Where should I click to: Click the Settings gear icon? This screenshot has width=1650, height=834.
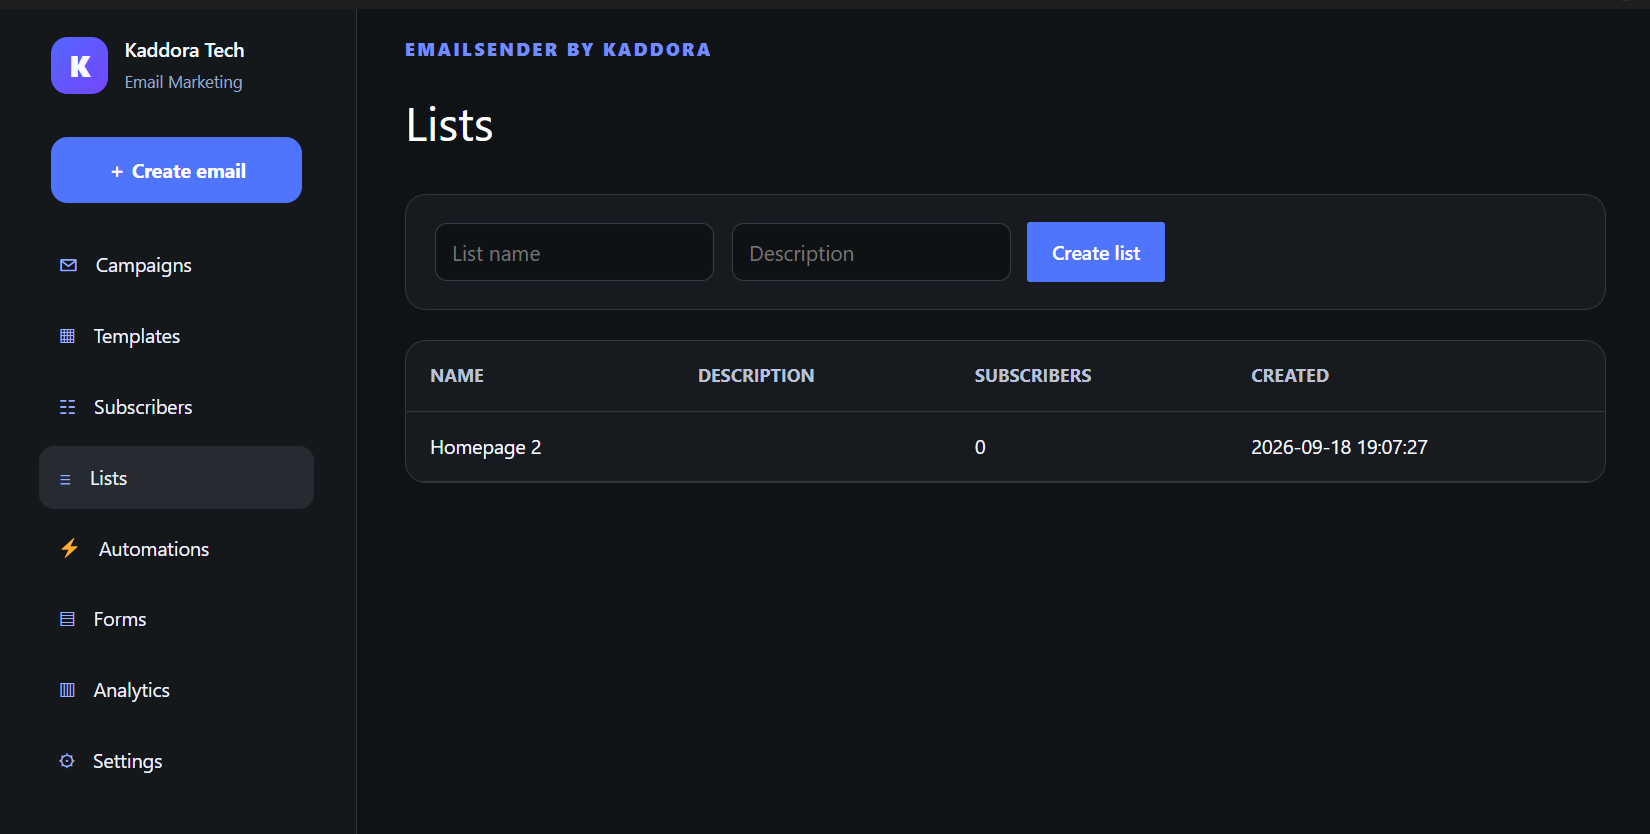(67, 761)
